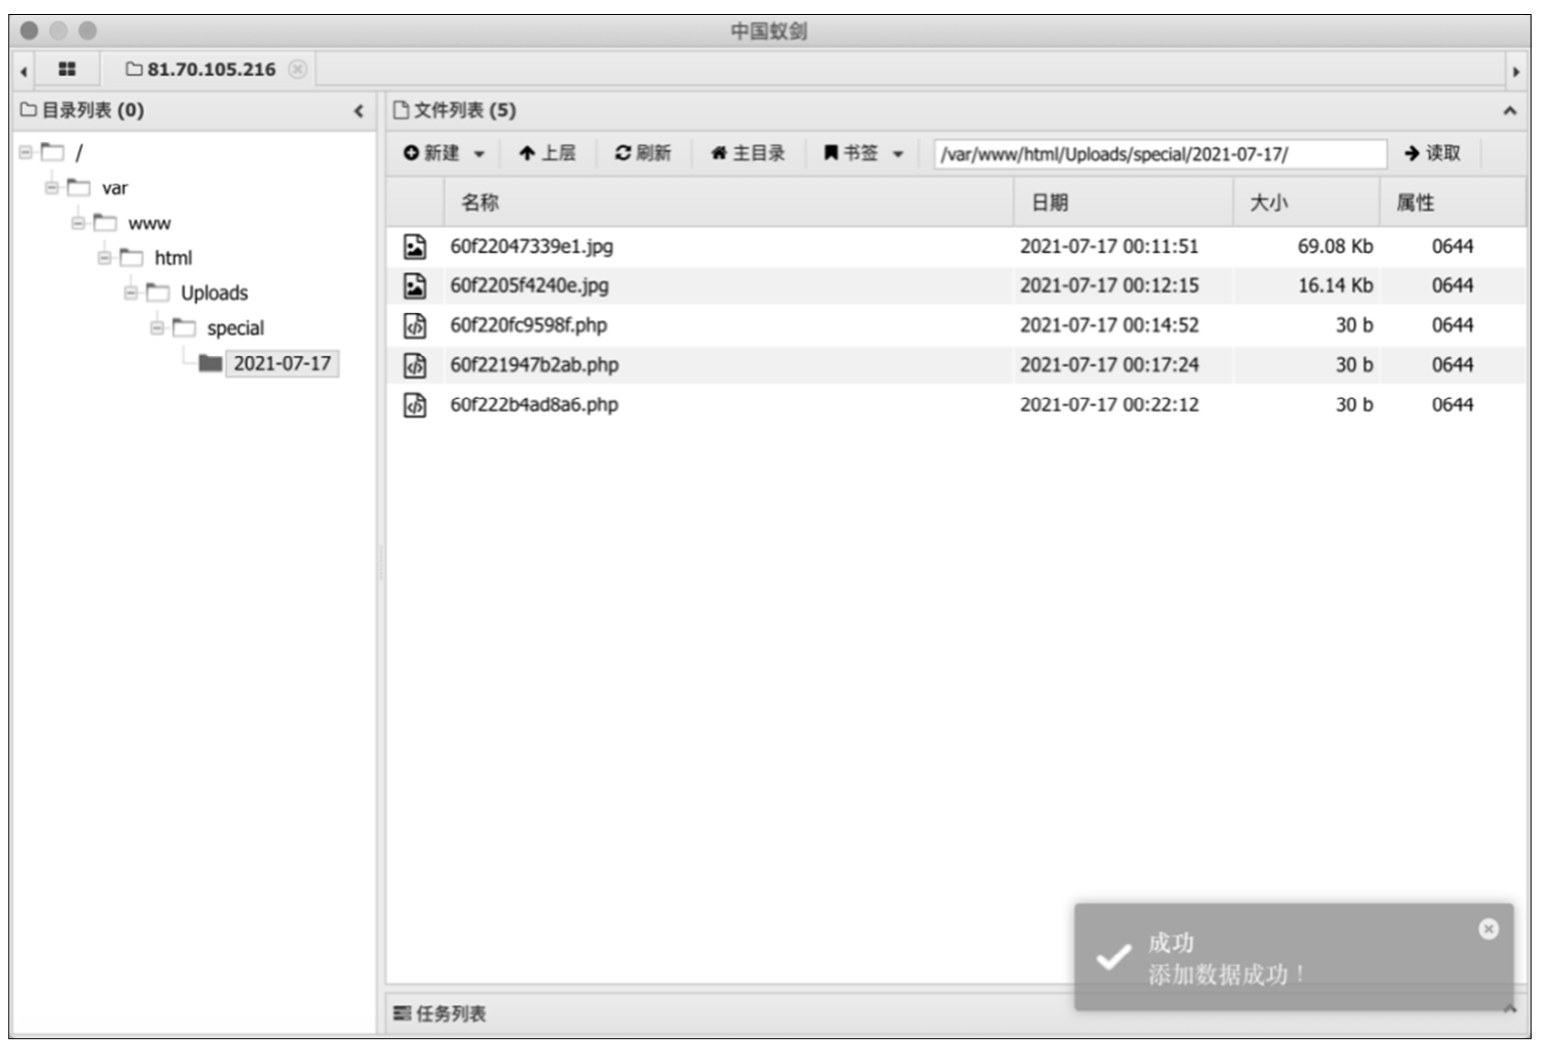The height and width of the screenshot is (1046, 1546).
Task: Click the Uploads folder icon
Action: 157,292
